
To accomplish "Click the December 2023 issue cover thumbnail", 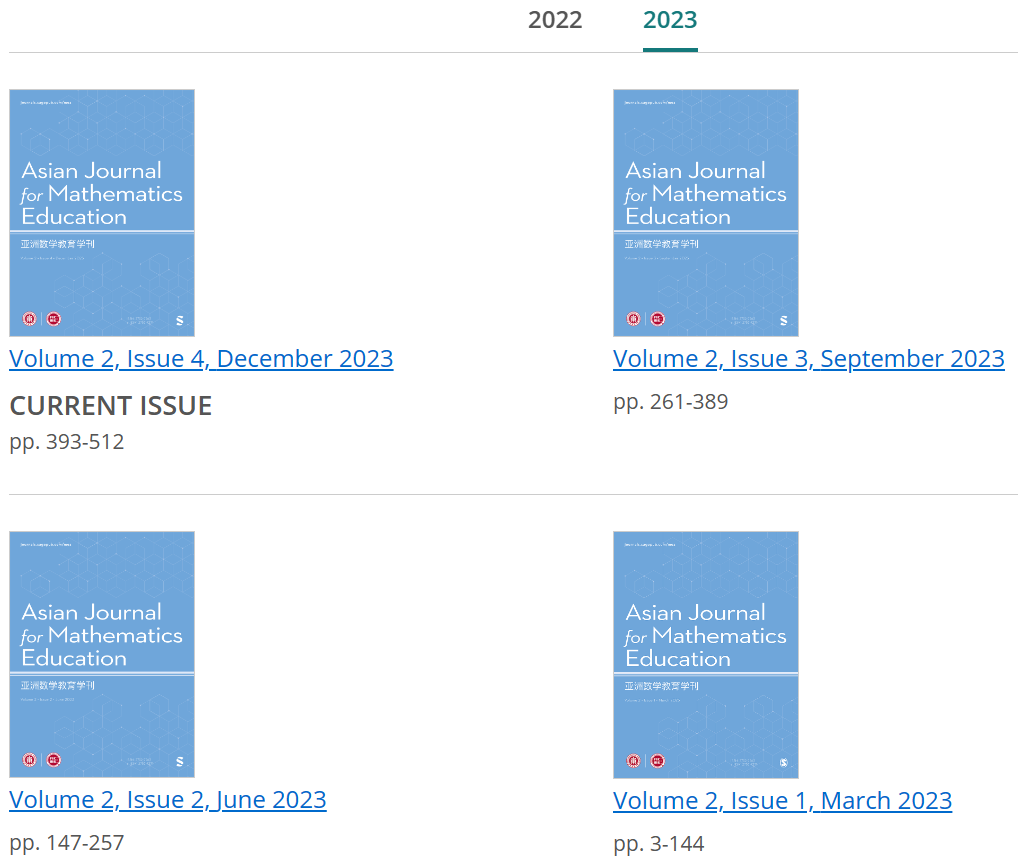I will click(x=102, y=213).
